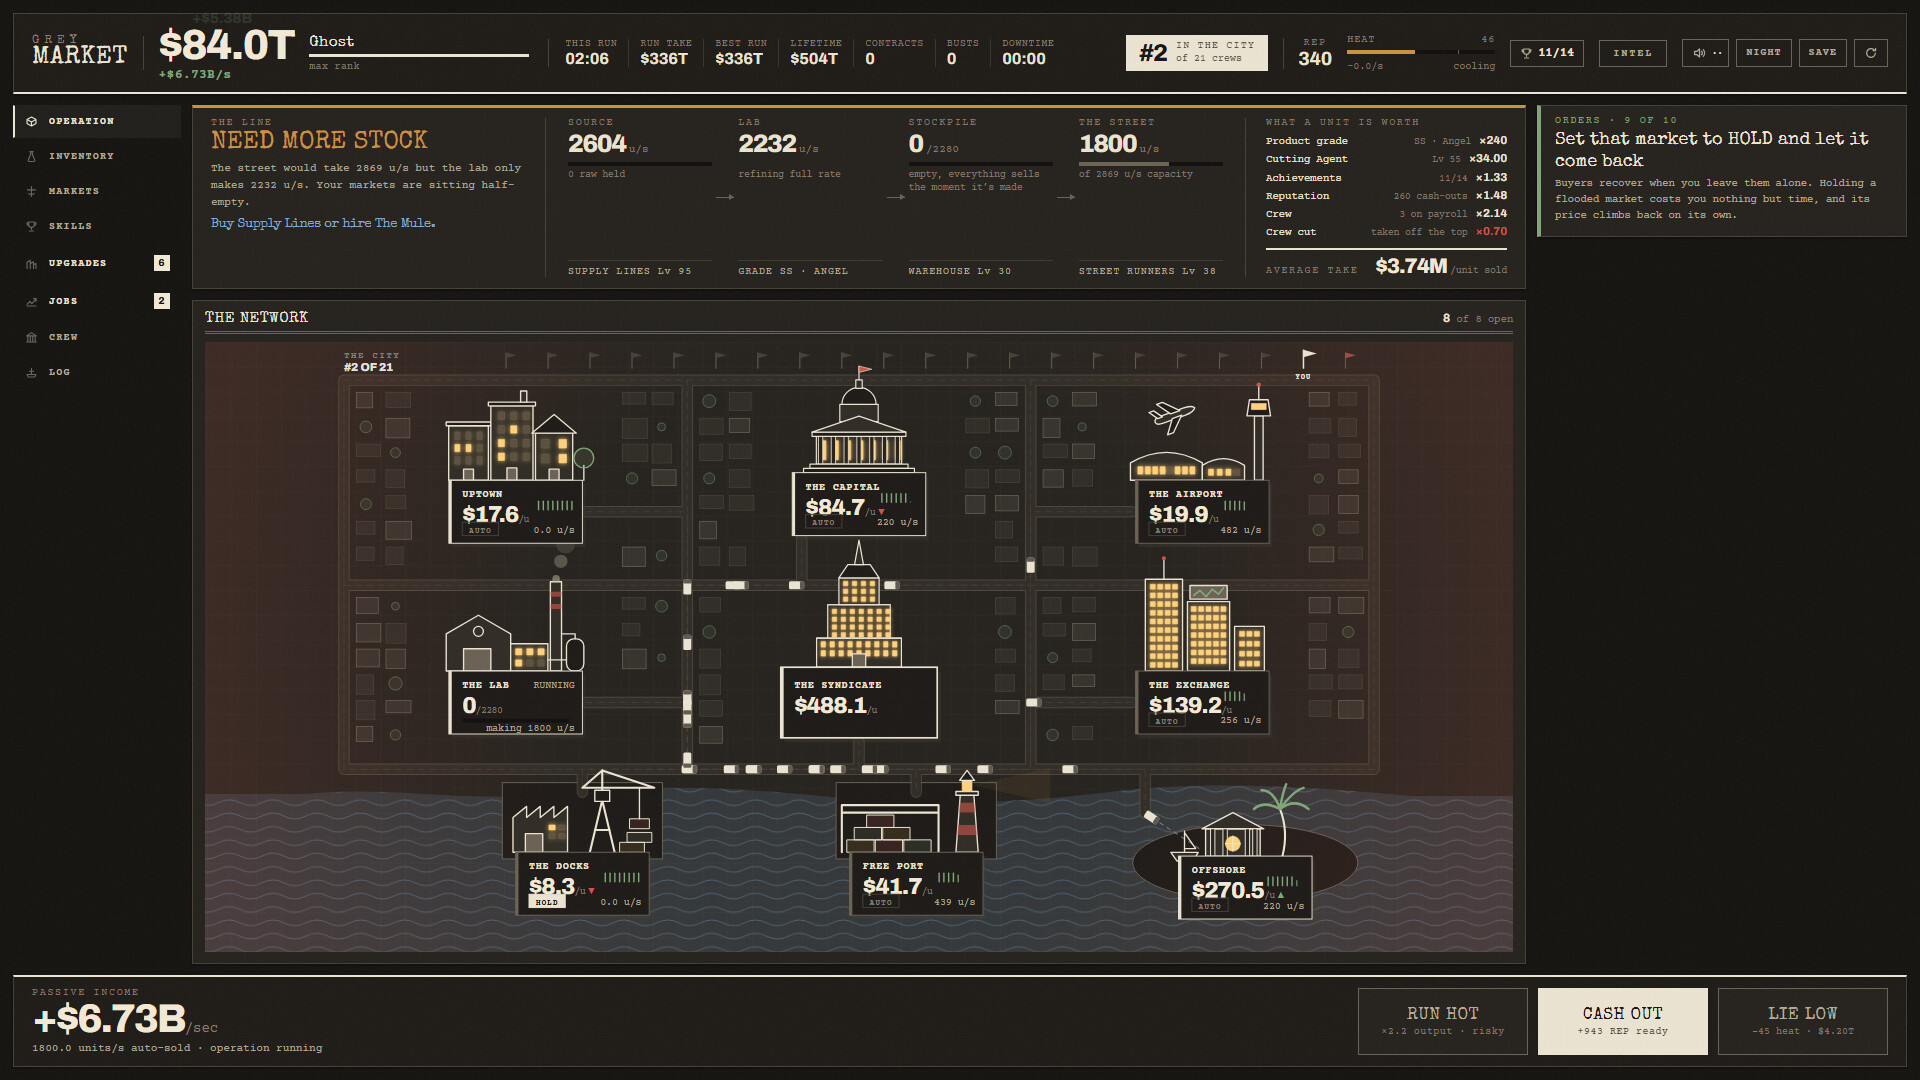Click the Ghost rank progress bar
Viewport: 1920px width, 1080px height.
coord(418,55)
